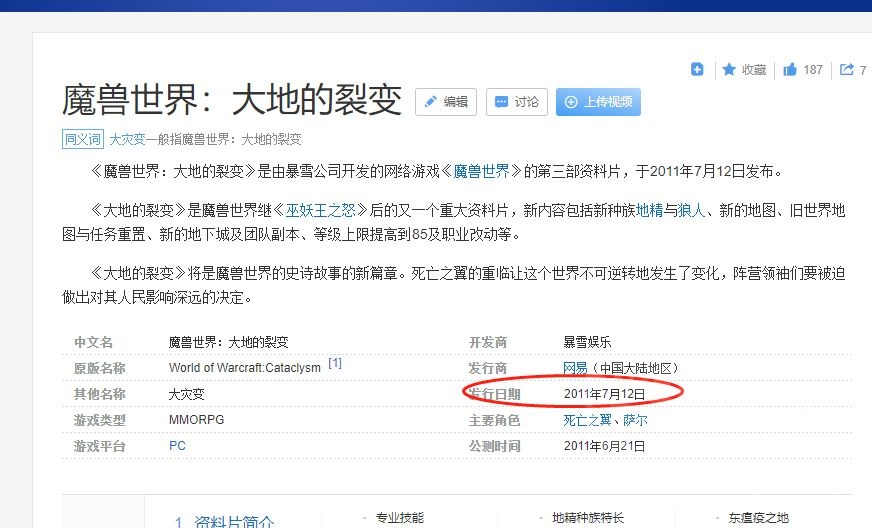Click the 2011年6月21日 beta date value
This screenshot has width=872, height=528.
coord(605,446)
